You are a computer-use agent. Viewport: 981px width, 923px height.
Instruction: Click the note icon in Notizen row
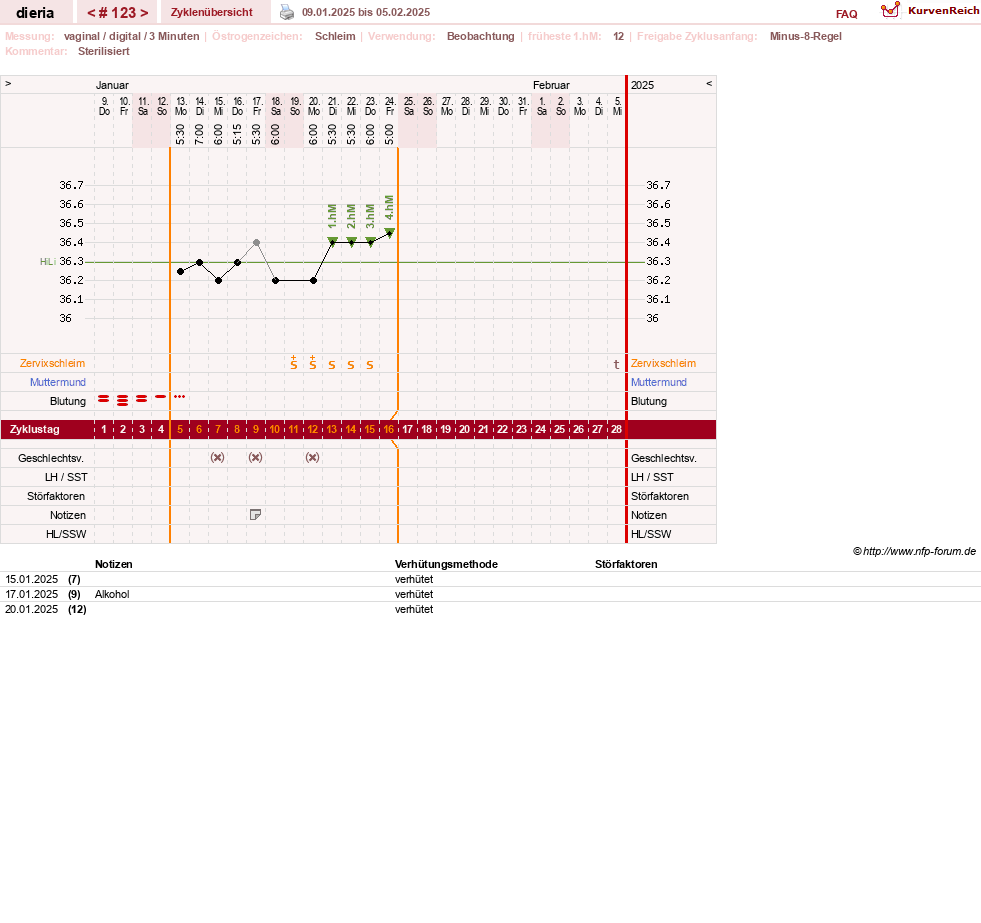(x=255, y=514)
